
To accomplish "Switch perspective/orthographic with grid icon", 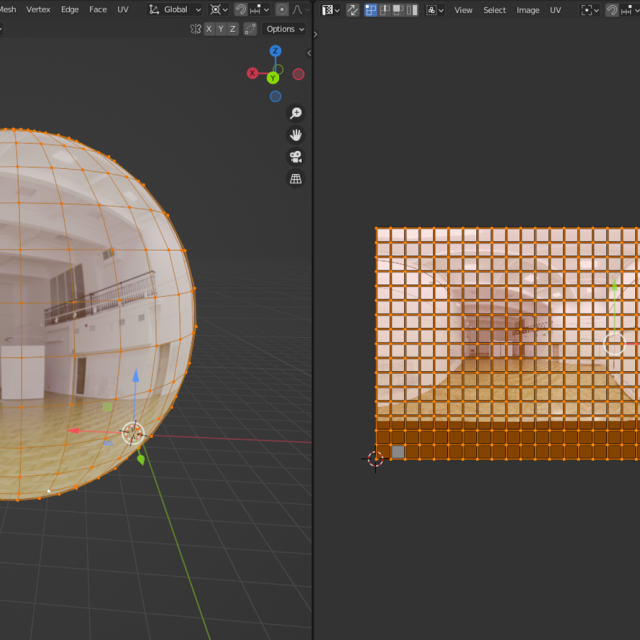I will (295, 179).
